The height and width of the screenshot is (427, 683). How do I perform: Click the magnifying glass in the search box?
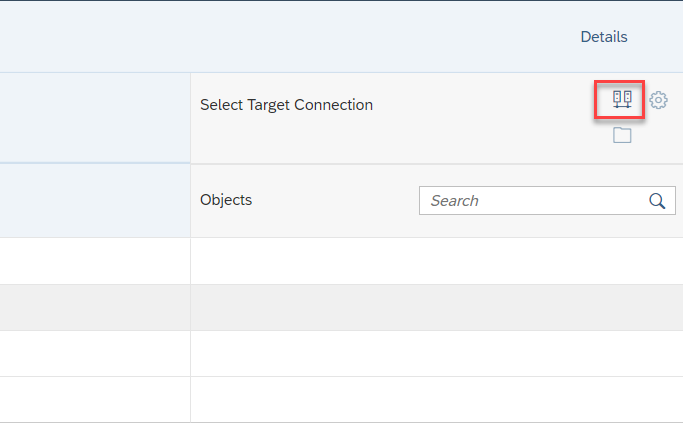(x=657, y=201)
